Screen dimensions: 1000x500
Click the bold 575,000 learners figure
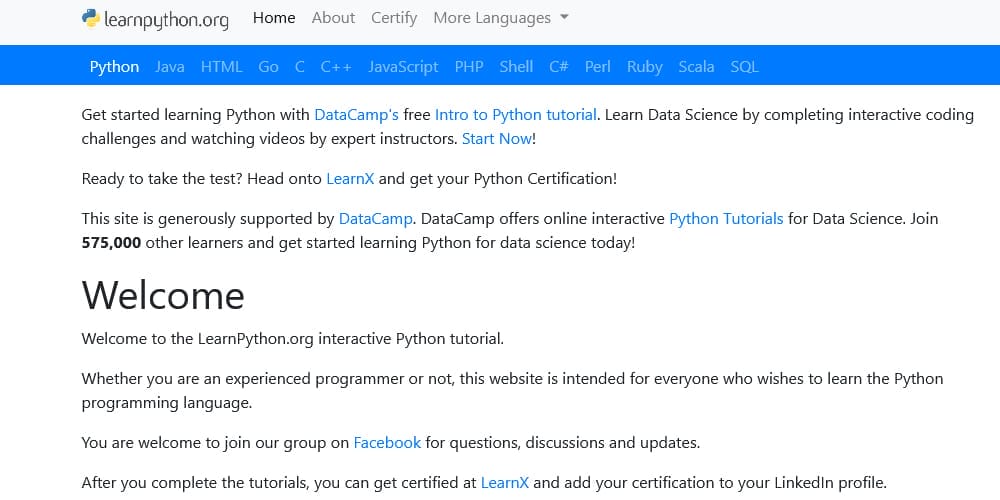coord(112,243)
